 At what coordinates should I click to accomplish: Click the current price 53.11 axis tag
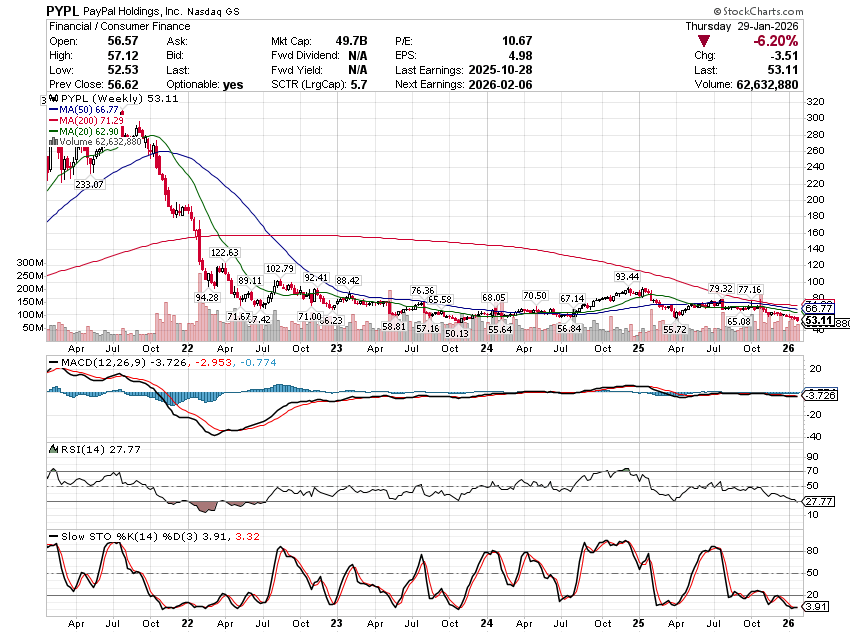tap(818, 320)
